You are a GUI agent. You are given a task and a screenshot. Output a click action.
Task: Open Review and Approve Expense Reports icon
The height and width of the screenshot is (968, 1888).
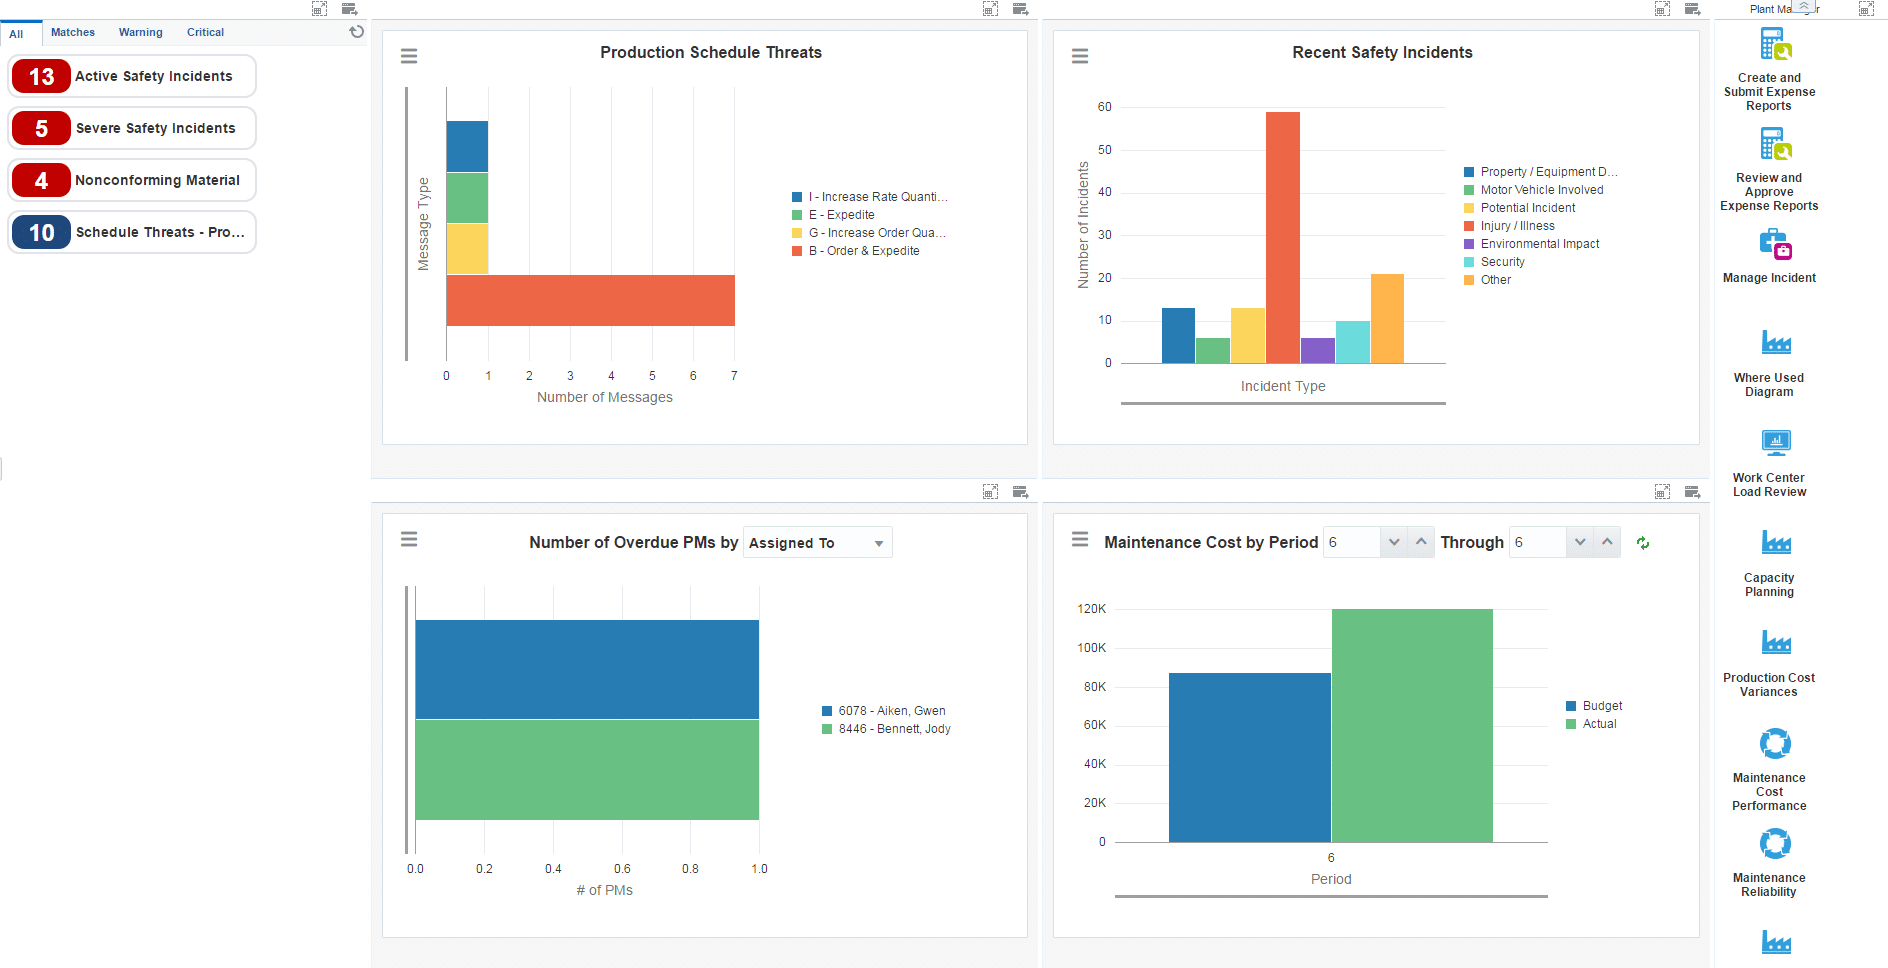coord(1775,145)
